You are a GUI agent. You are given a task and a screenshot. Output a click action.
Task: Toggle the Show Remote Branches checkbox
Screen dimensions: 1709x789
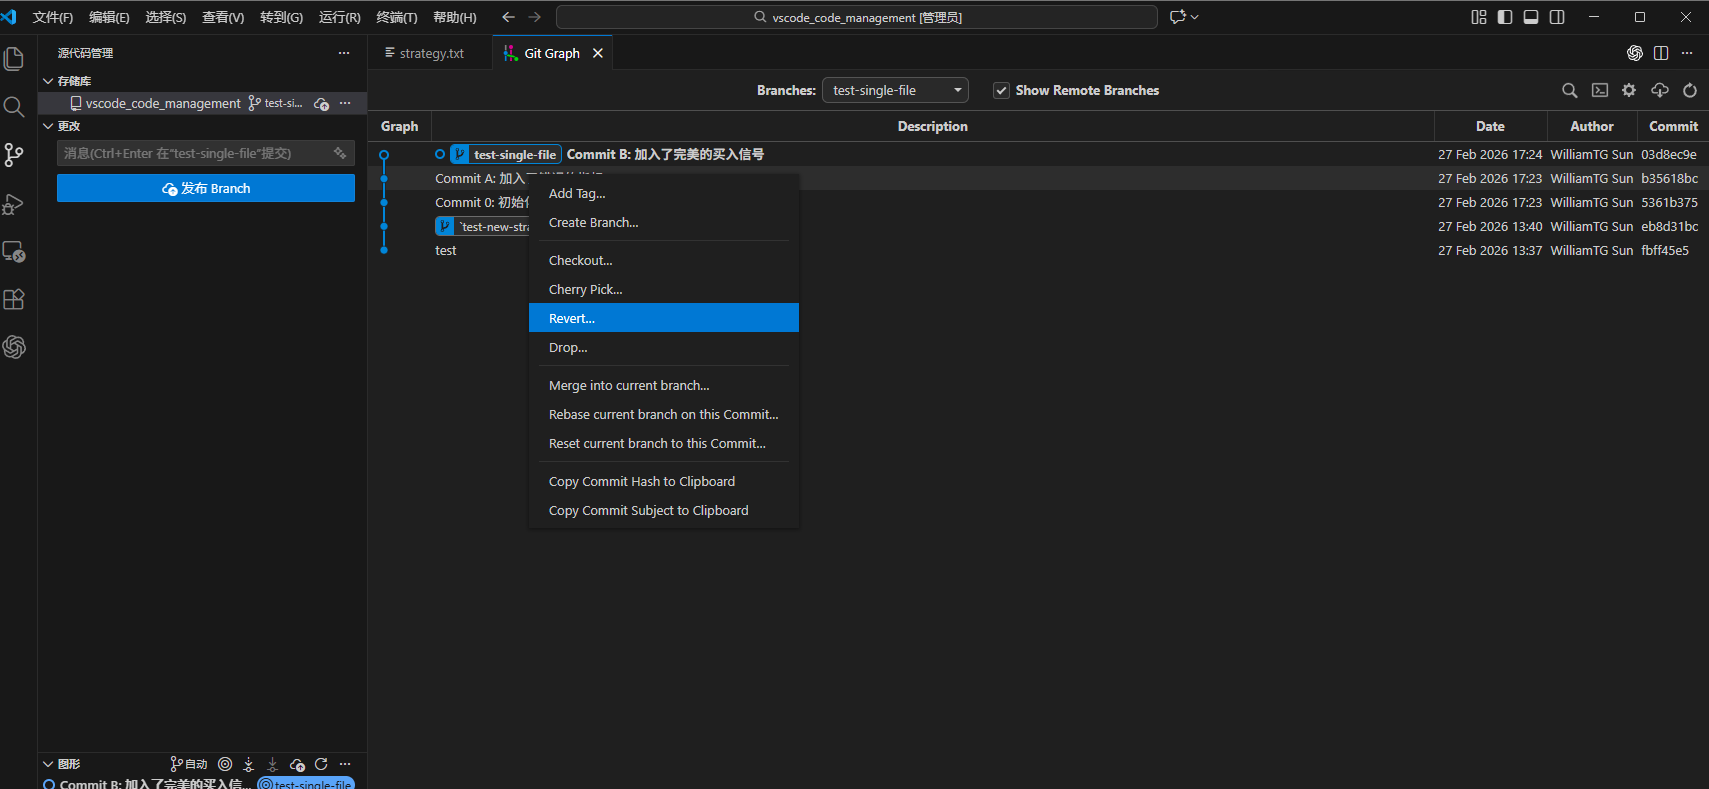pyautogui.click(x=1001, y=90)
